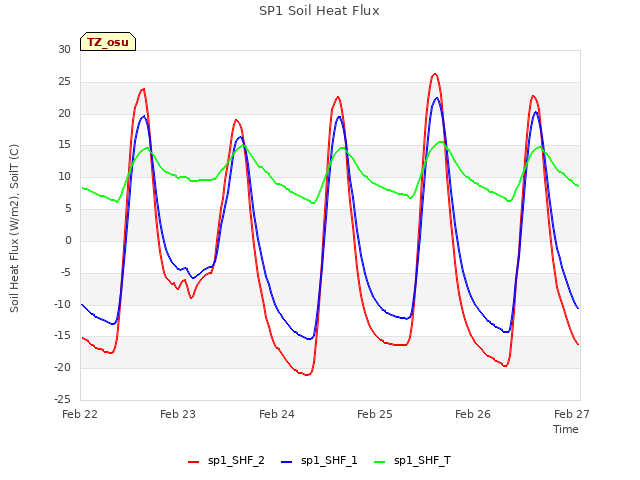Click the red curve's highest peak on Feb 25
This screenshot has height=480, width=640.
[435, 74]
